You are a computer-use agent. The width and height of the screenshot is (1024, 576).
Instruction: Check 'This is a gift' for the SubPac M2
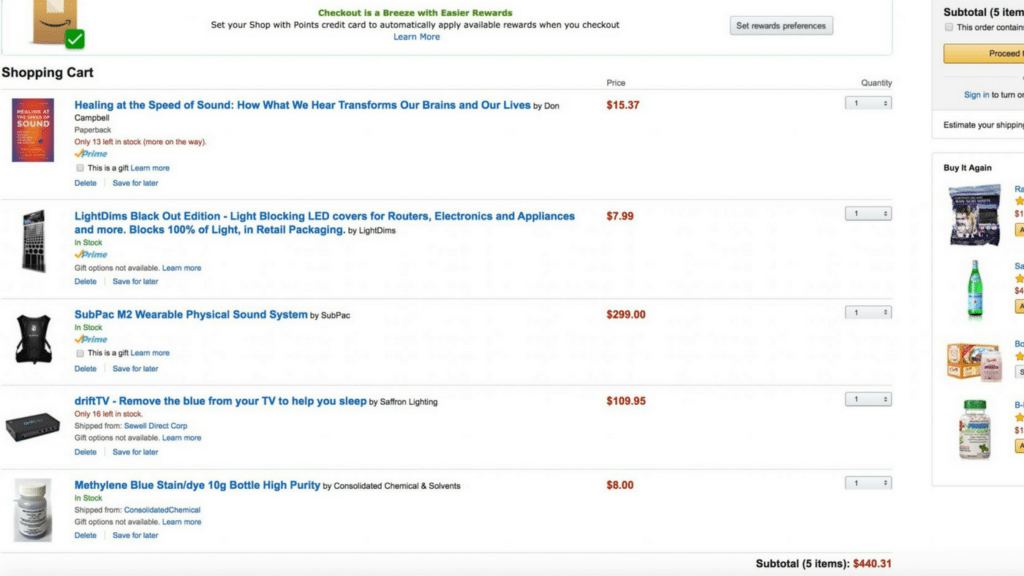pos(80,353)
